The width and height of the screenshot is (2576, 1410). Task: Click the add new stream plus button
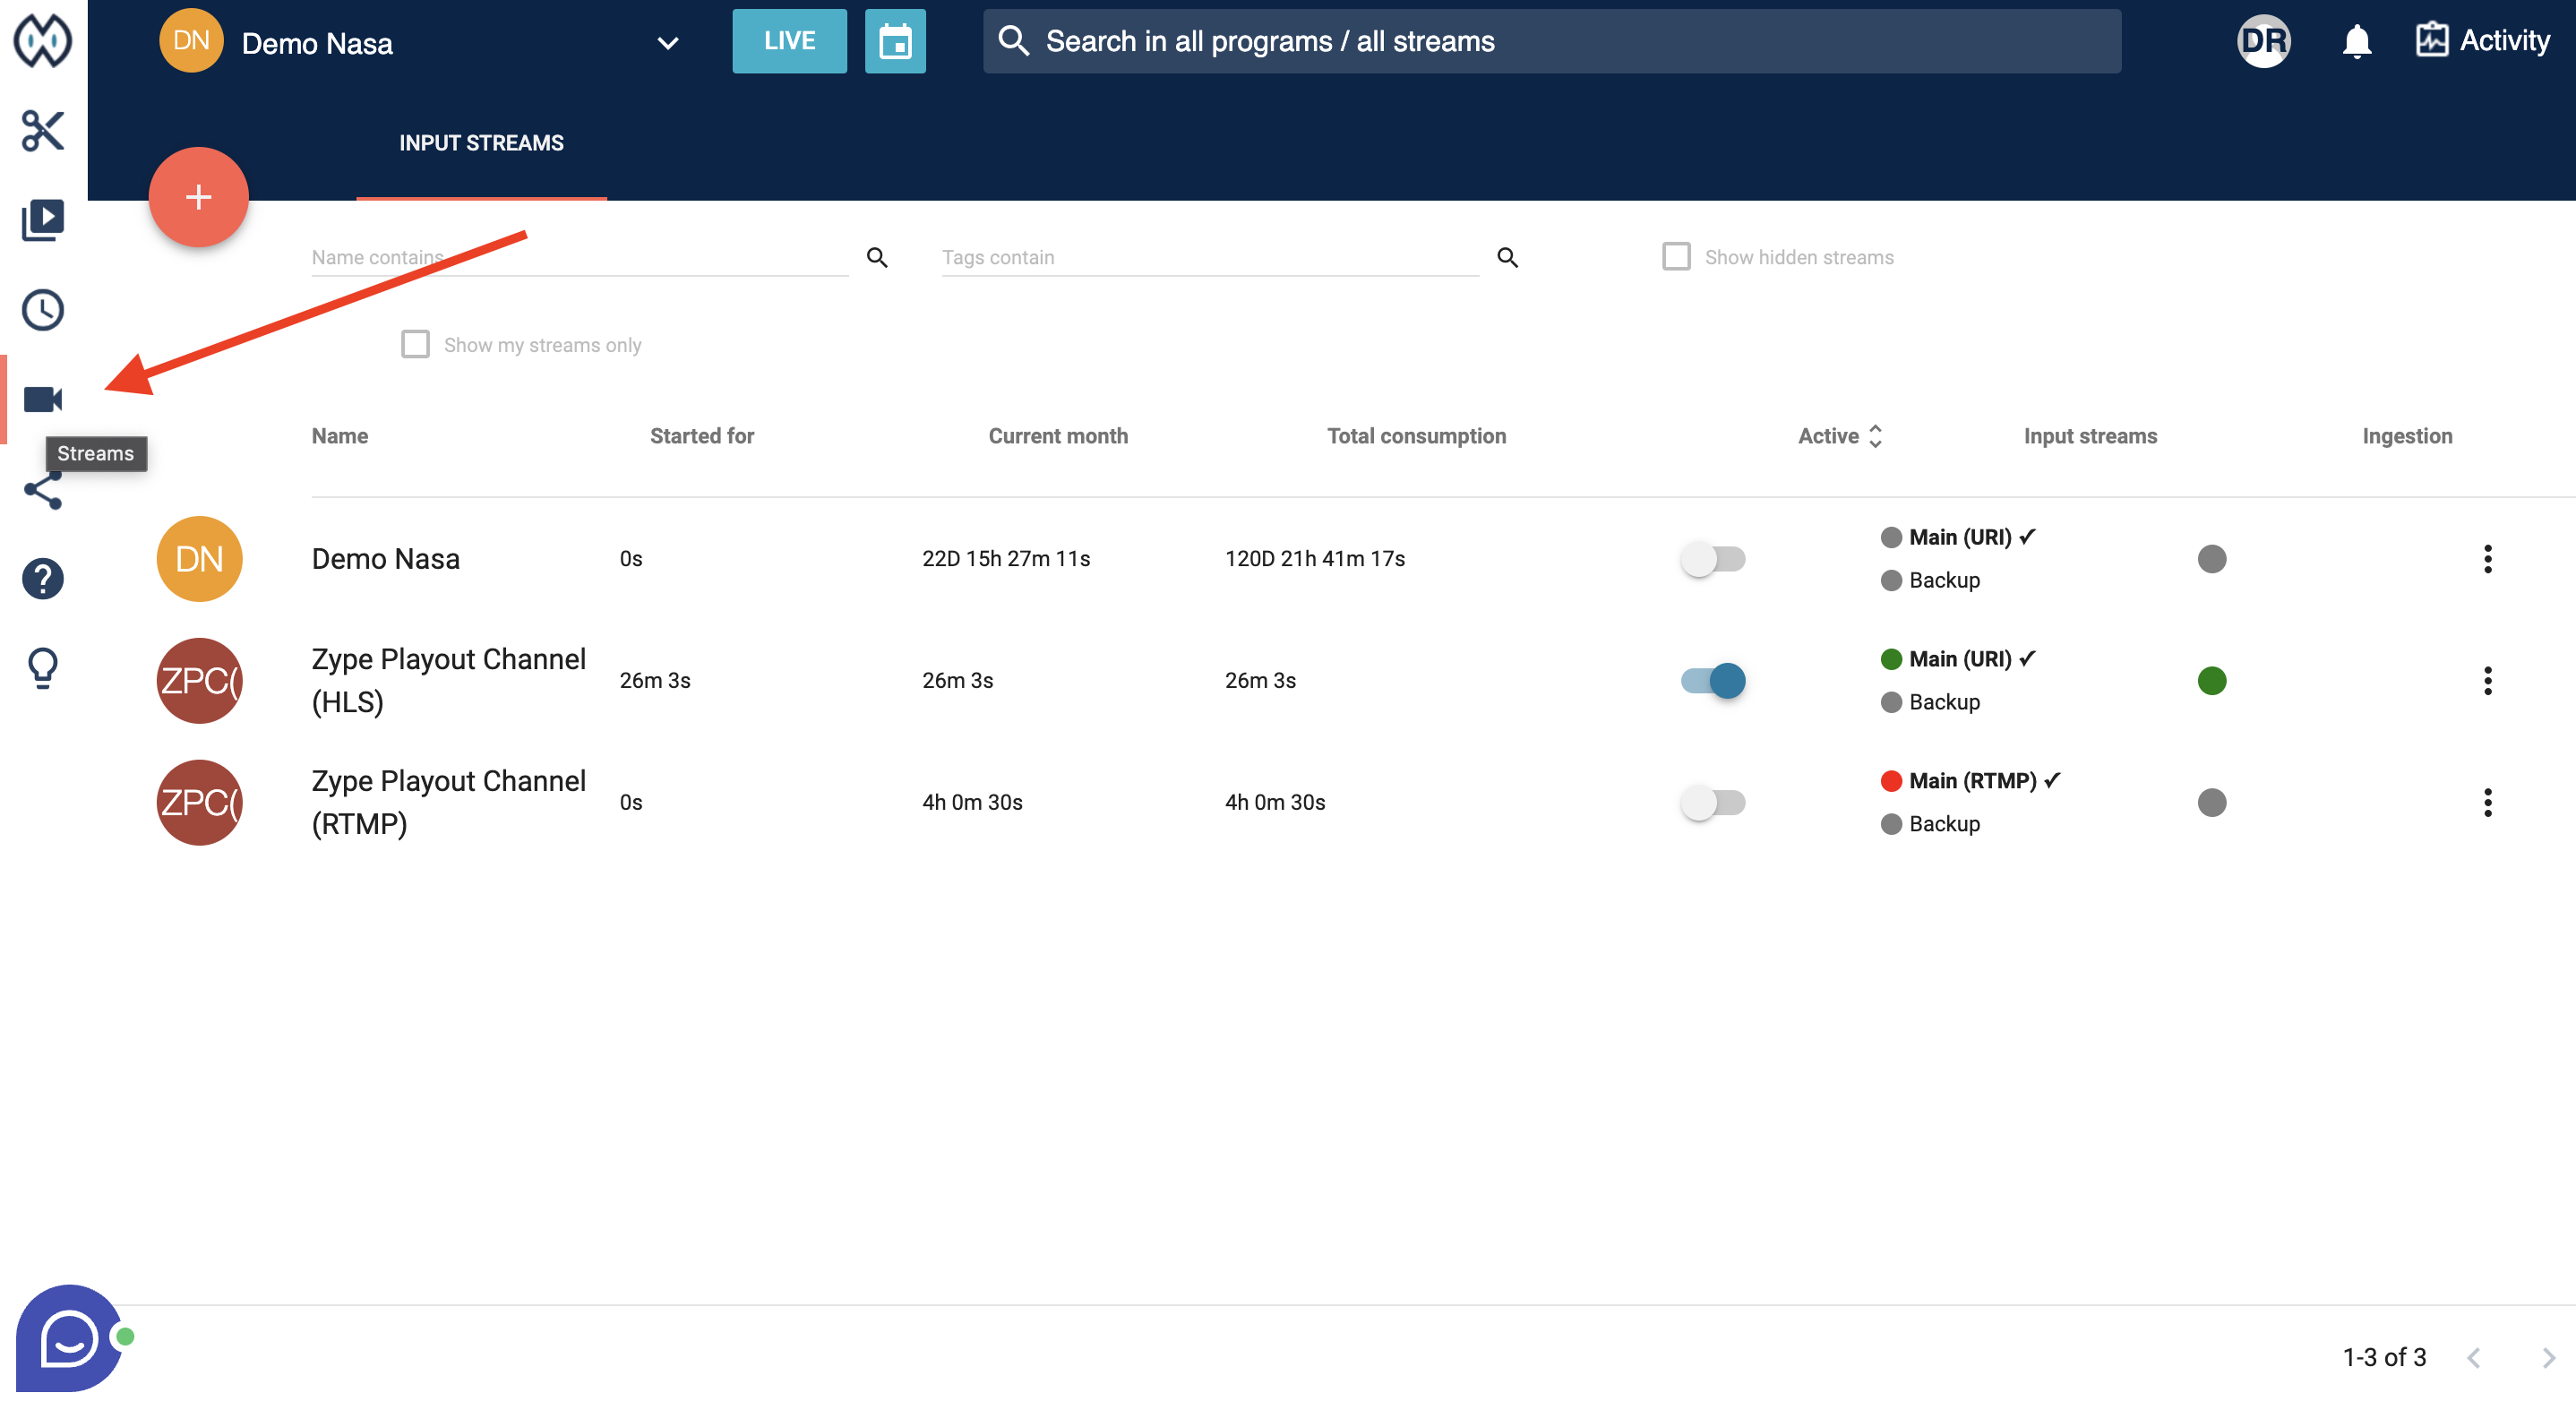point(199,197)
